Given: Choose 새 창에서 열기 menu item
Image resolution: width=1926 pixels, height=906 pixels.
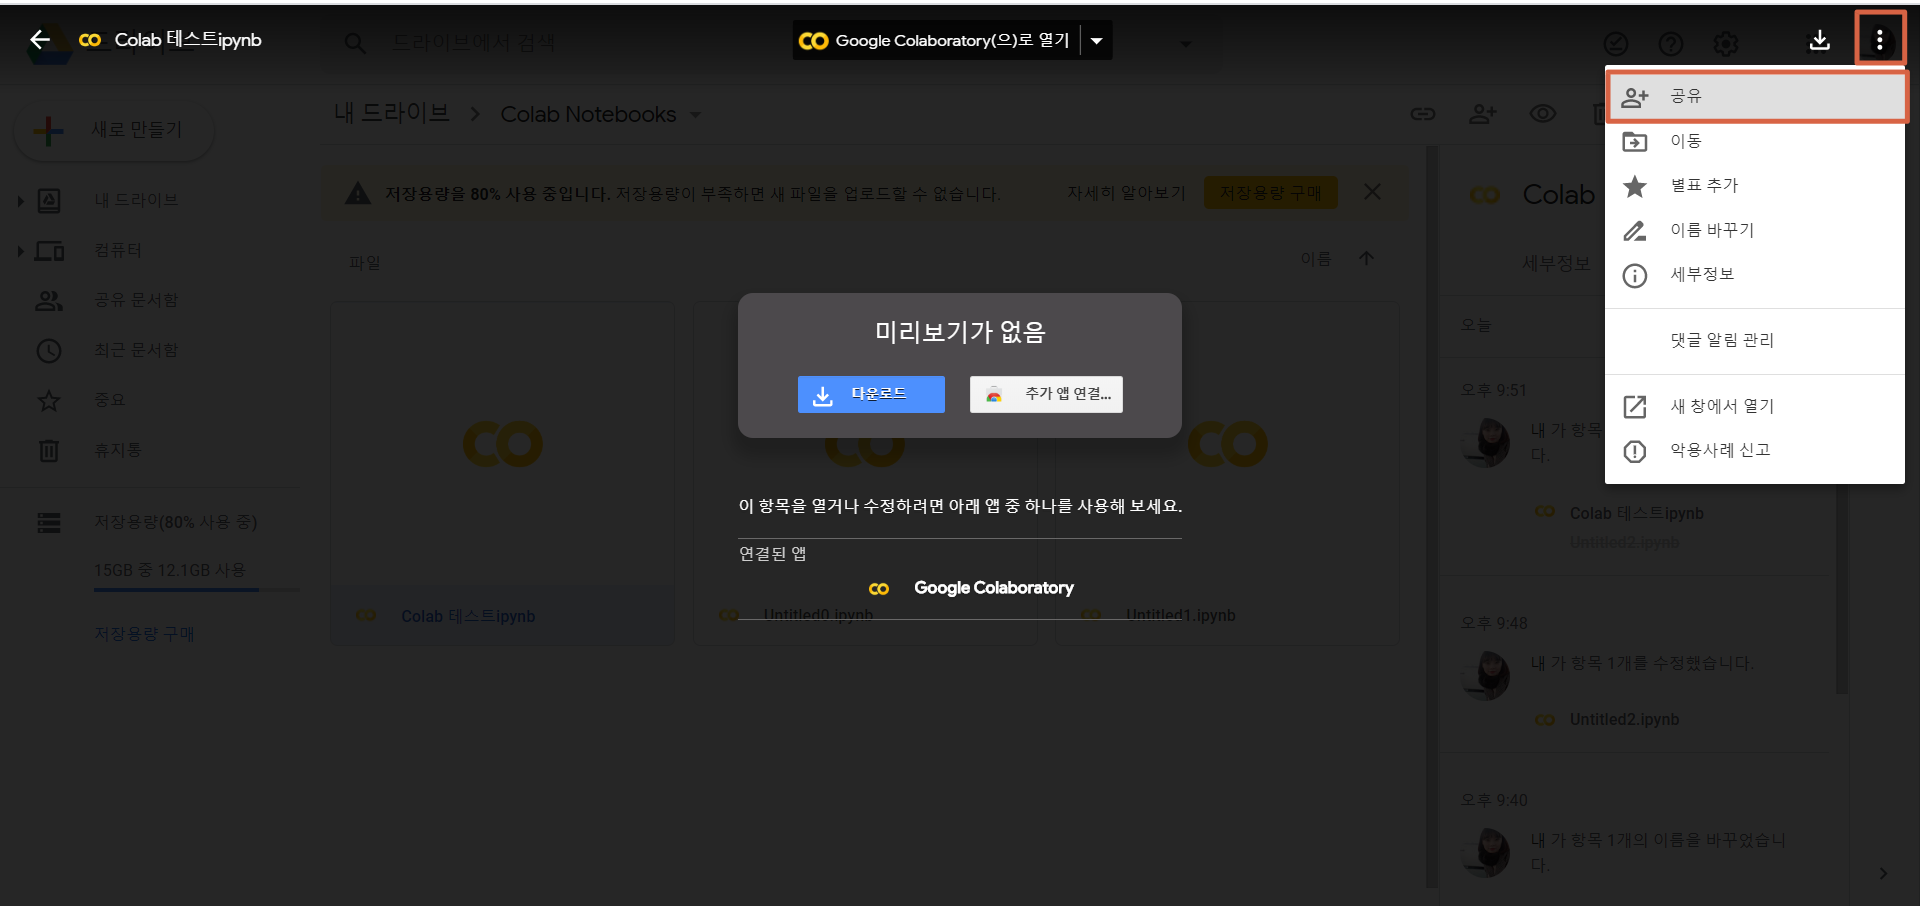Looking at the screenshot, I should (1756, 406).
